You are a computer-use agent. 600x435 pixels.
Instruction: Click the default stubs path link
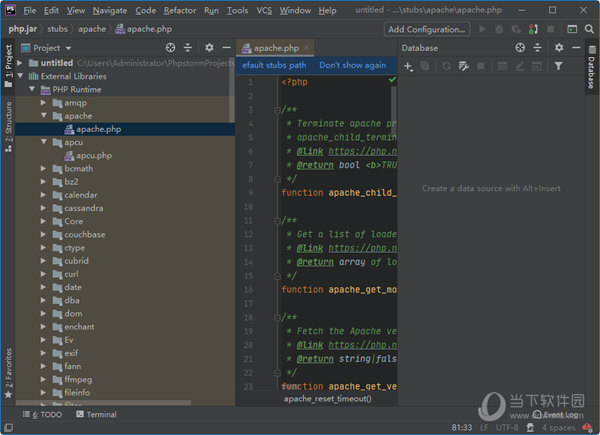(x=274, y=65)
